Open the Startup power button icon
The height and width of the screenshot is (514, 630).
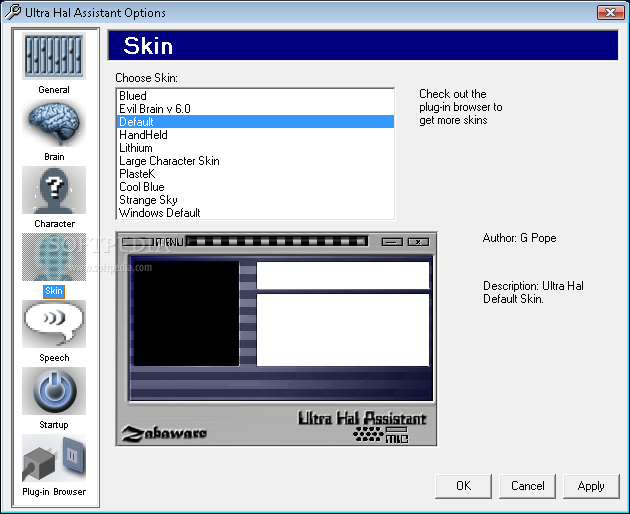[x=54, y=391]
